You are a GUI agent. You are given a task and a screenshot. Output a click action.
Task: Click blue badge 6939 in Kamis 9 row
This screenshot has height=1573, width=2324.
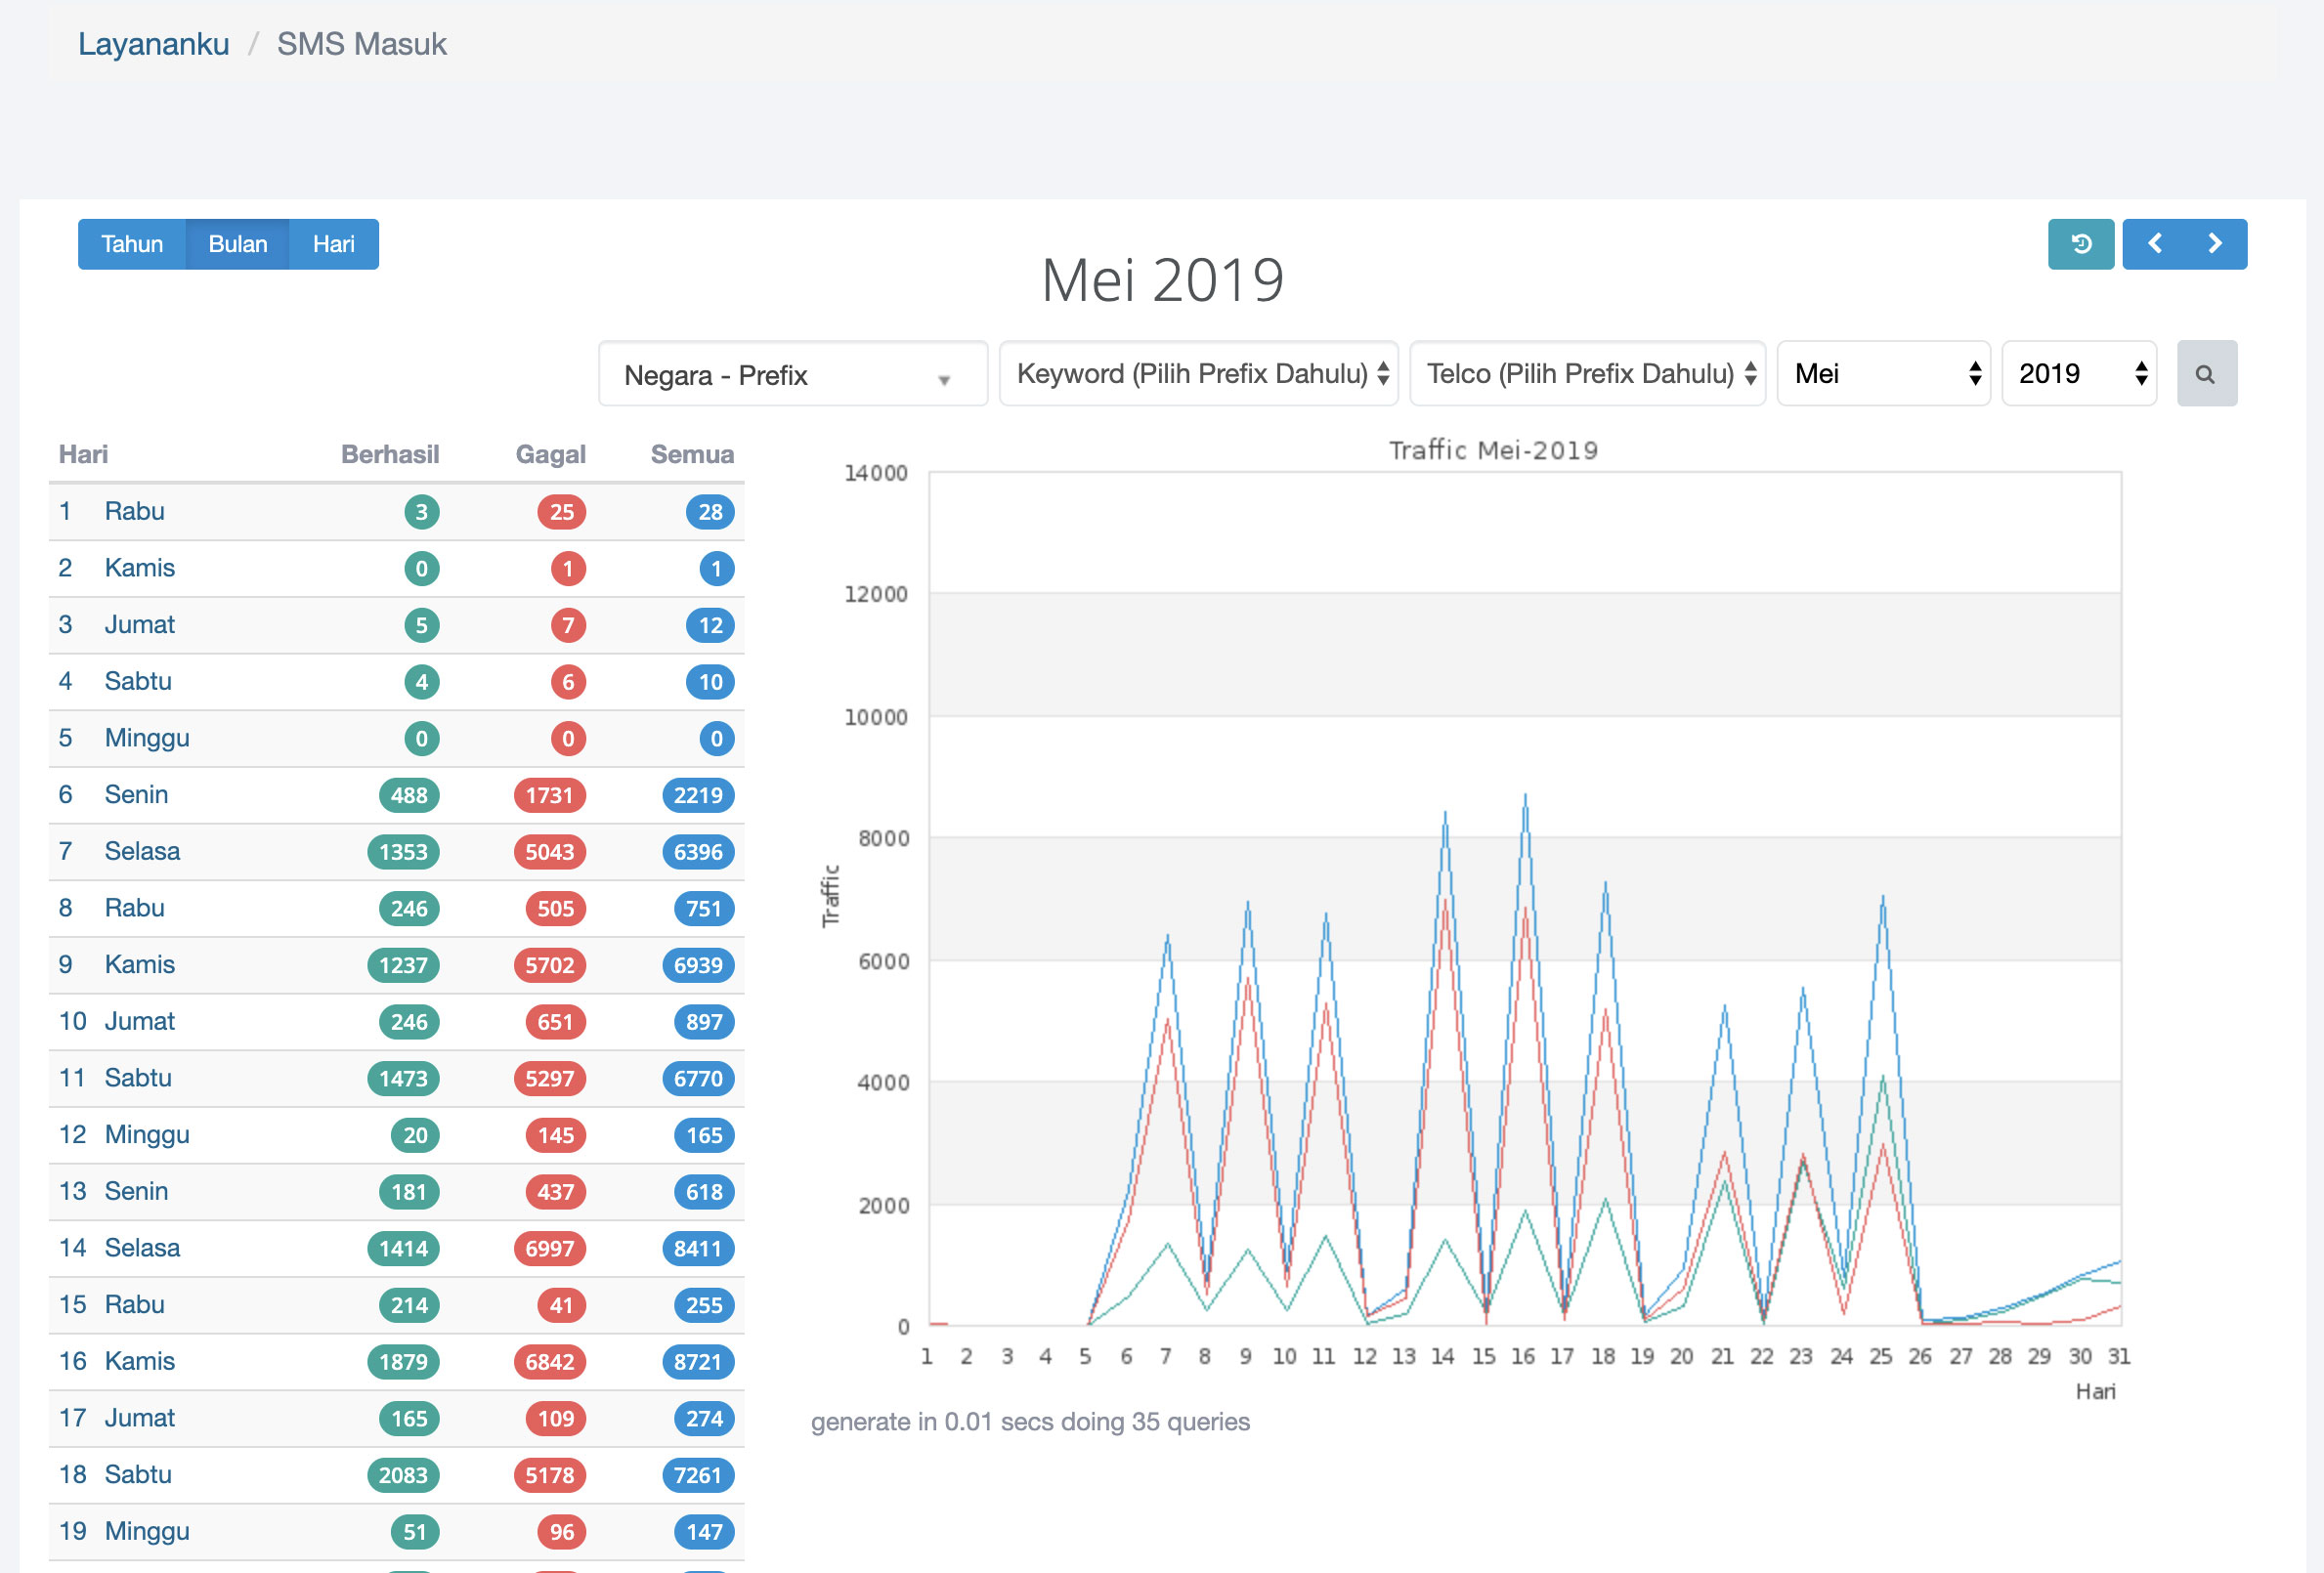coord(698,966)
